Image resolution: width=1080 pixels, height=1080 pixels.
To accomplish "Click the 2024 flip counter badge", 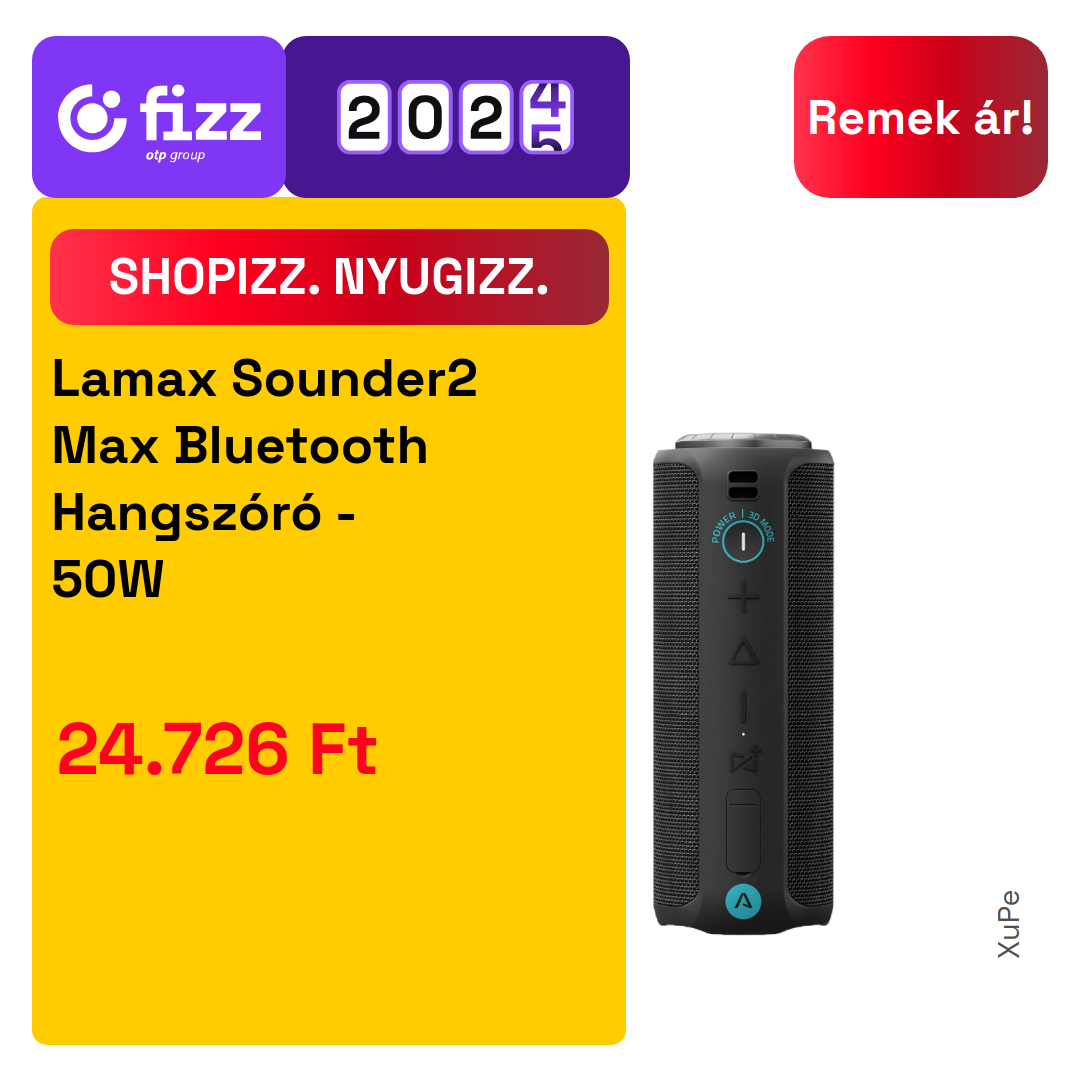I will 457,117.
